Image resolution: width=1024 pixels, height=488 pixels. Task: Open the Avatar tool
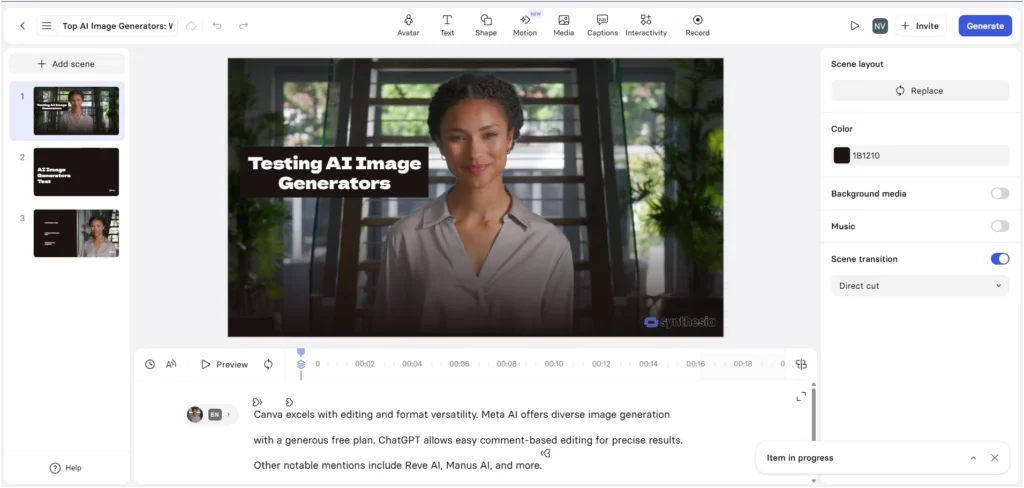pyautogui.click(x=408, y=25)
